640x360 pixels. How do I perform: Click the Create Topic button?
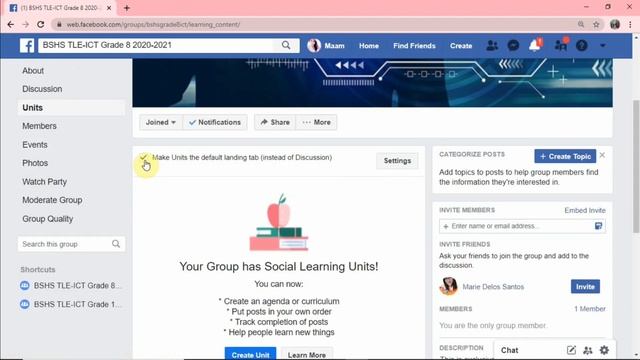(565, 156)
